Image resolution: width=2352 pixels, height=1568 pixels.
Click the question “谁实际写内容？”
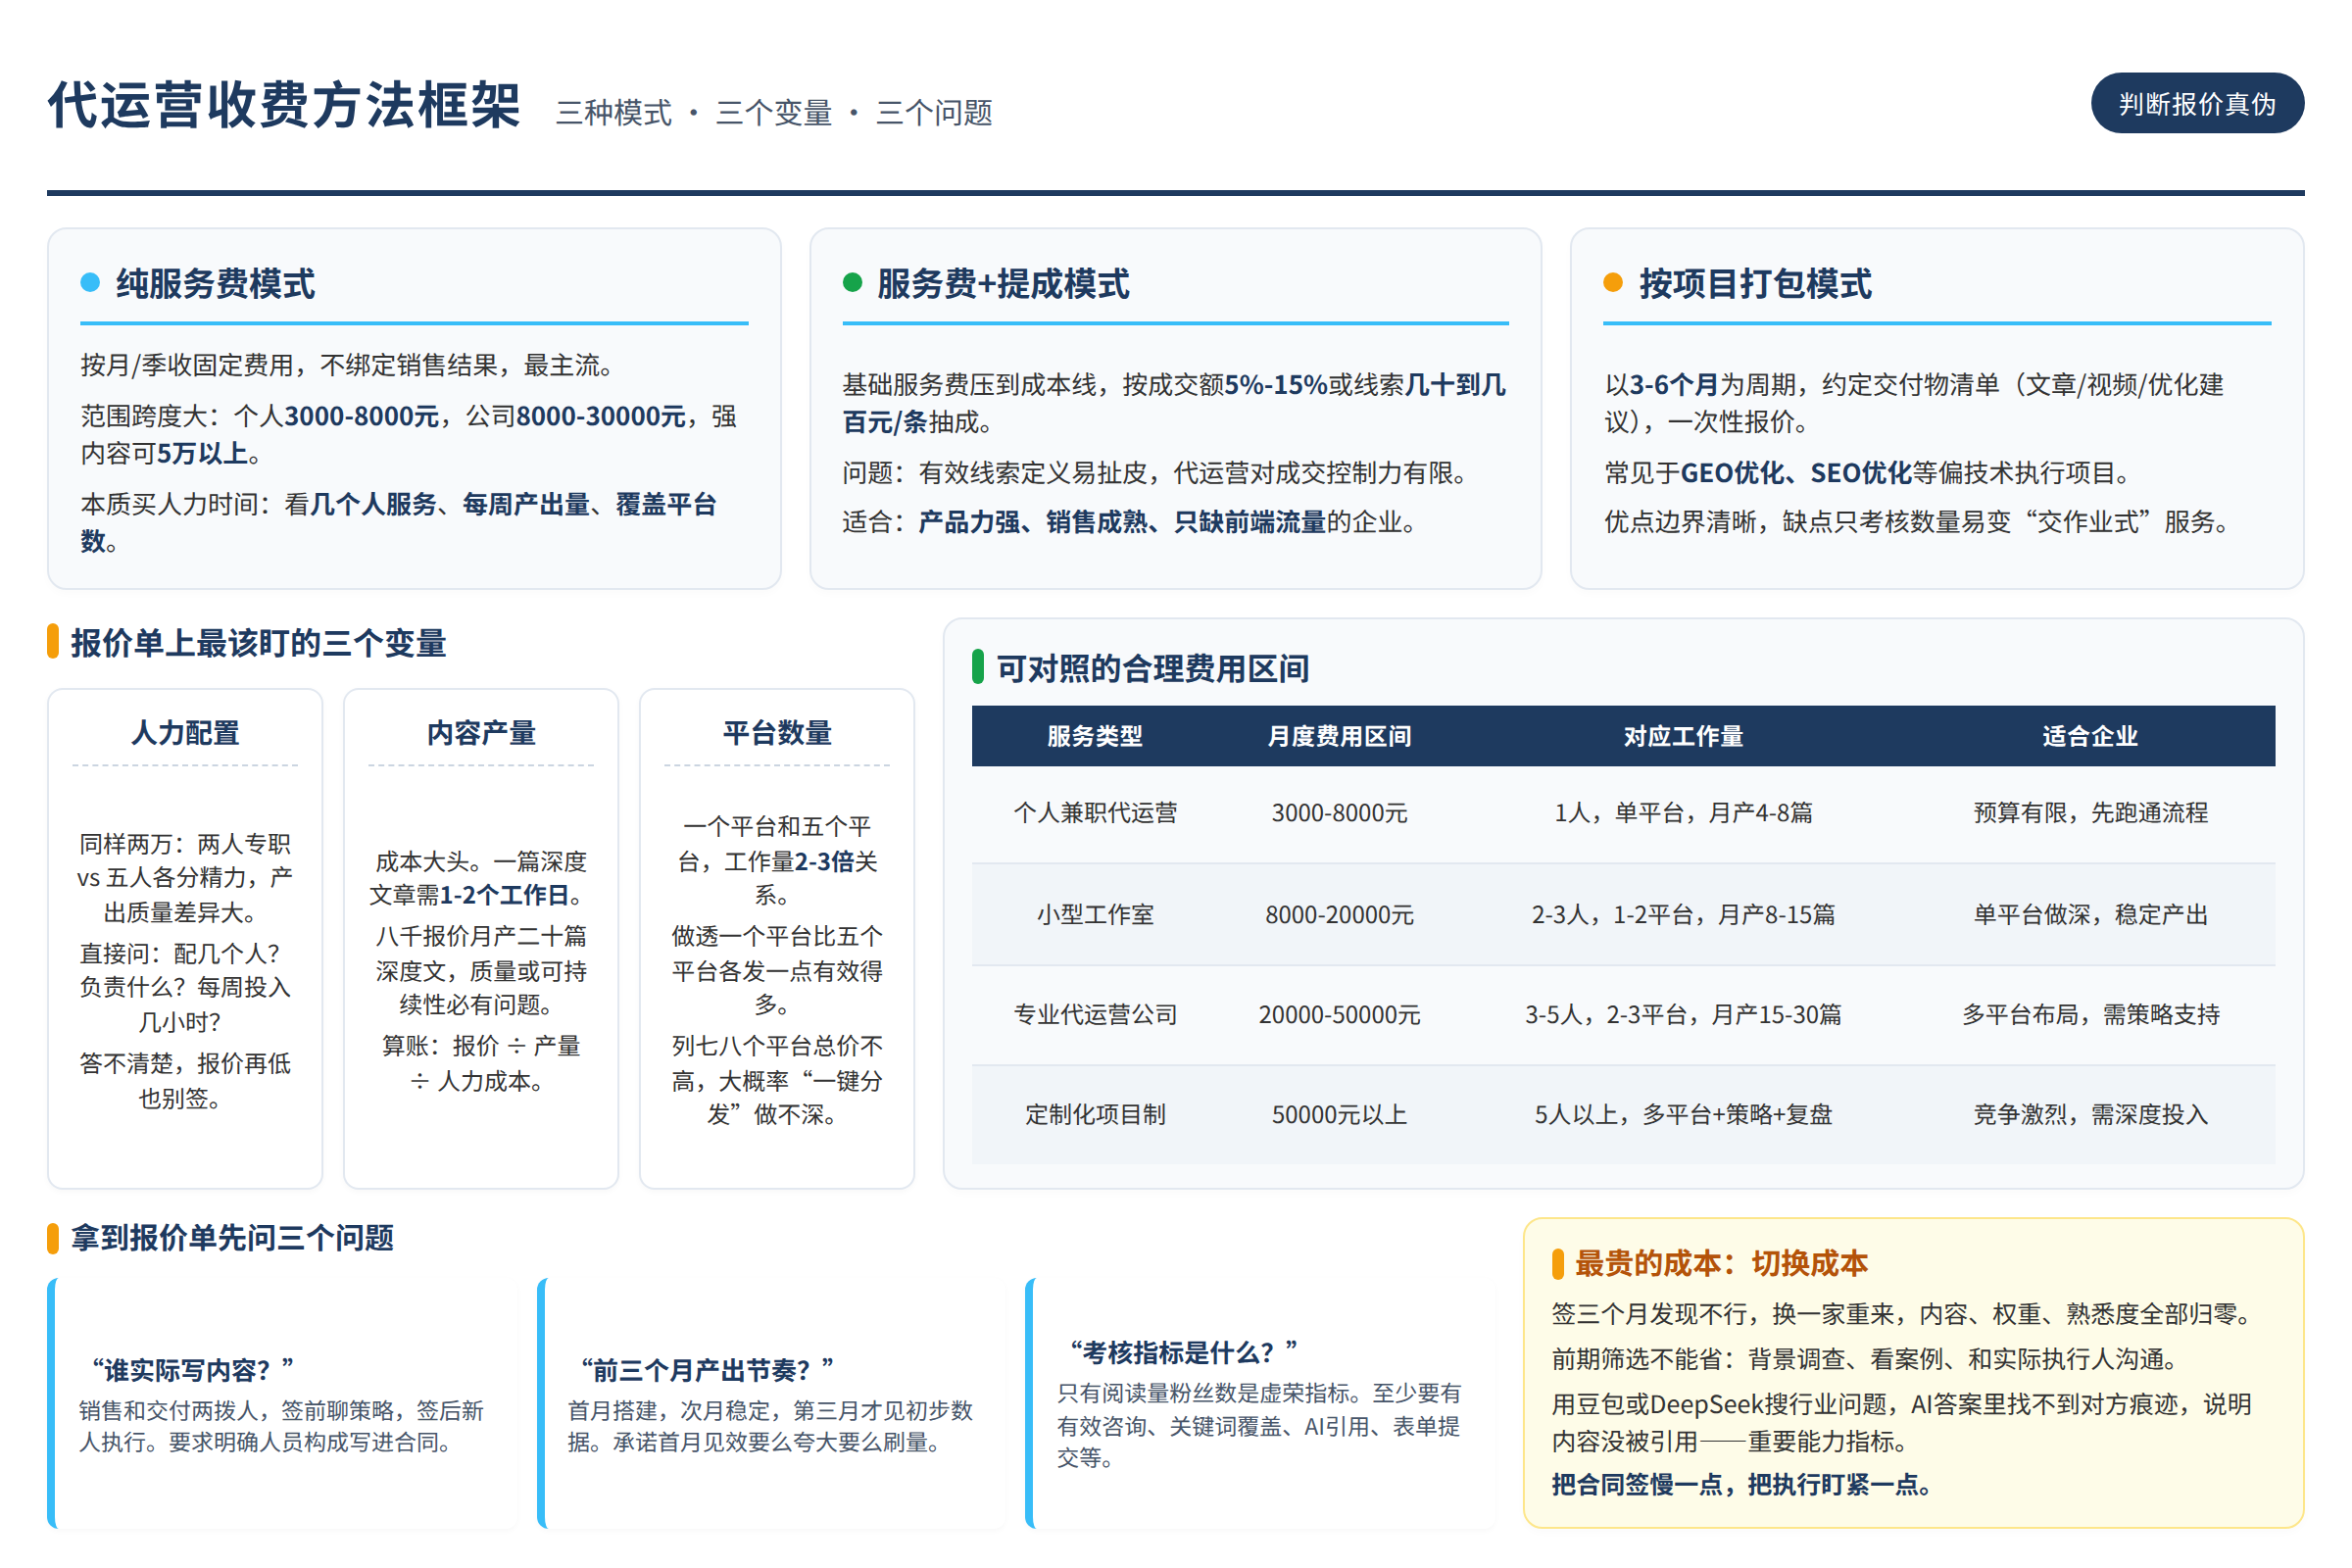pos(192,1369)
